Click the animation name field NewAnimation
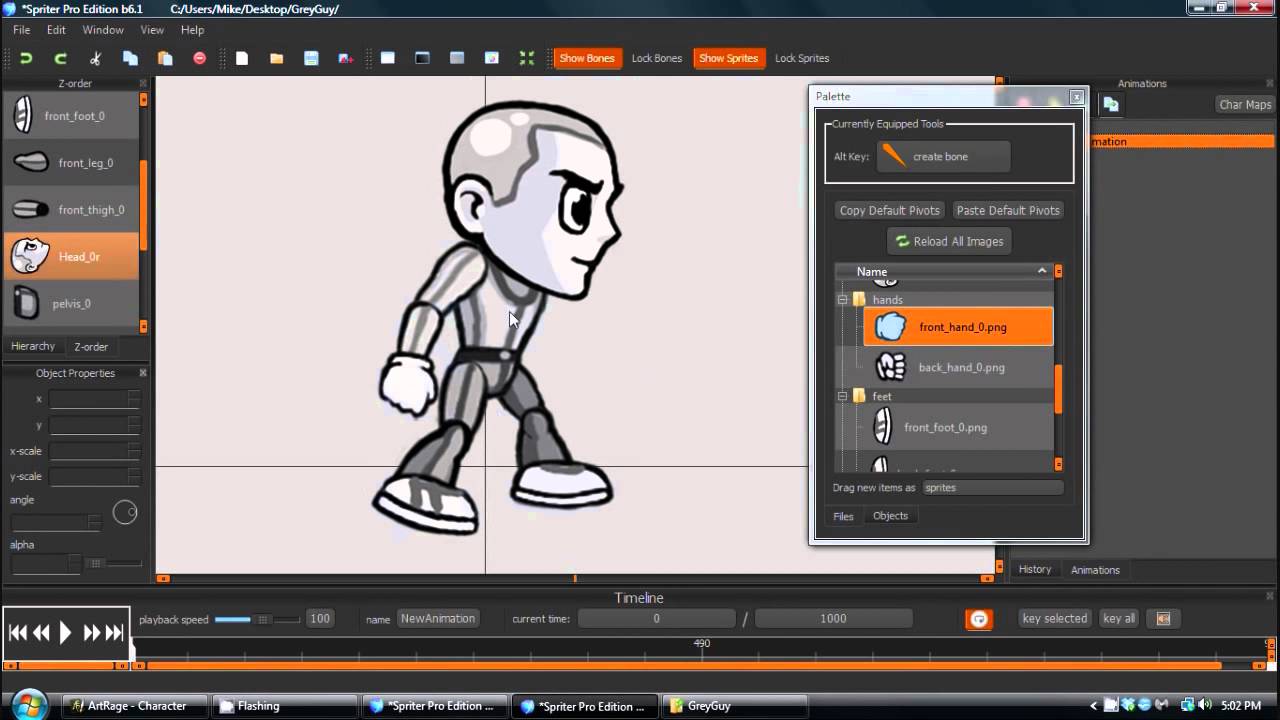This screenshot has width=1280, height=720. (438, 619)
